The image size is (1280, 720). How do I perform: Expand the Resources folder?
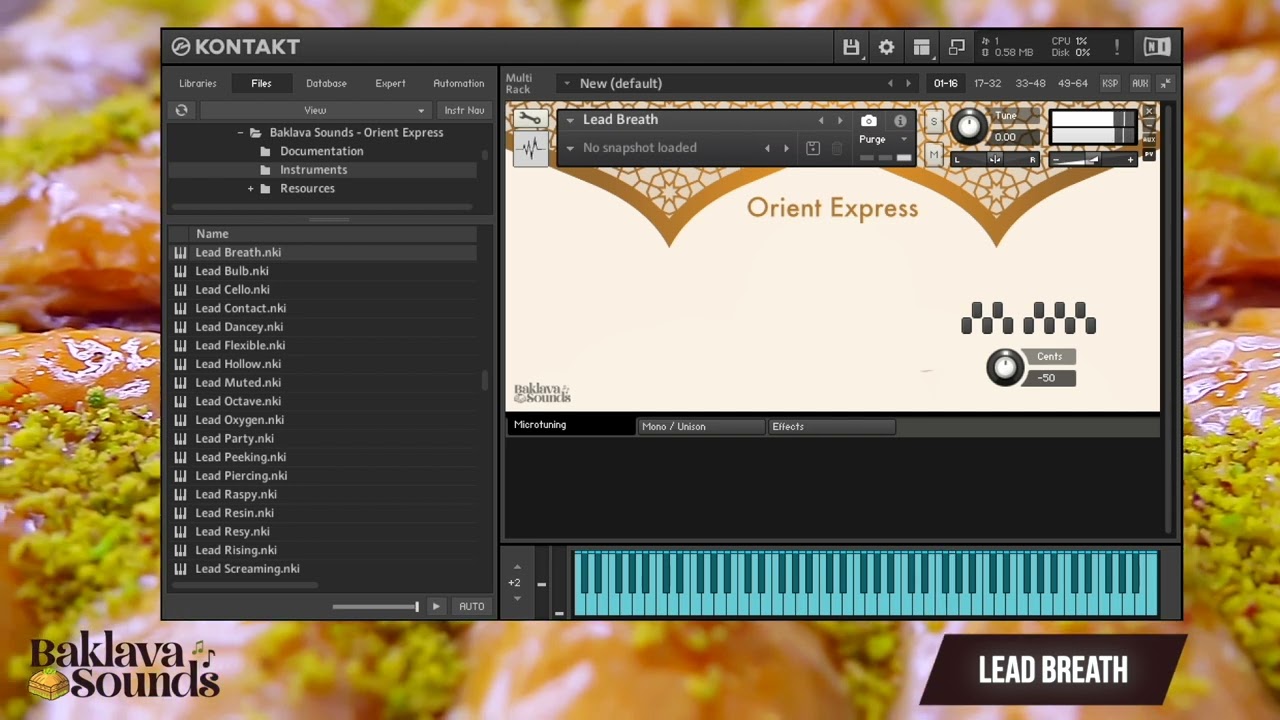coord(251,189)
